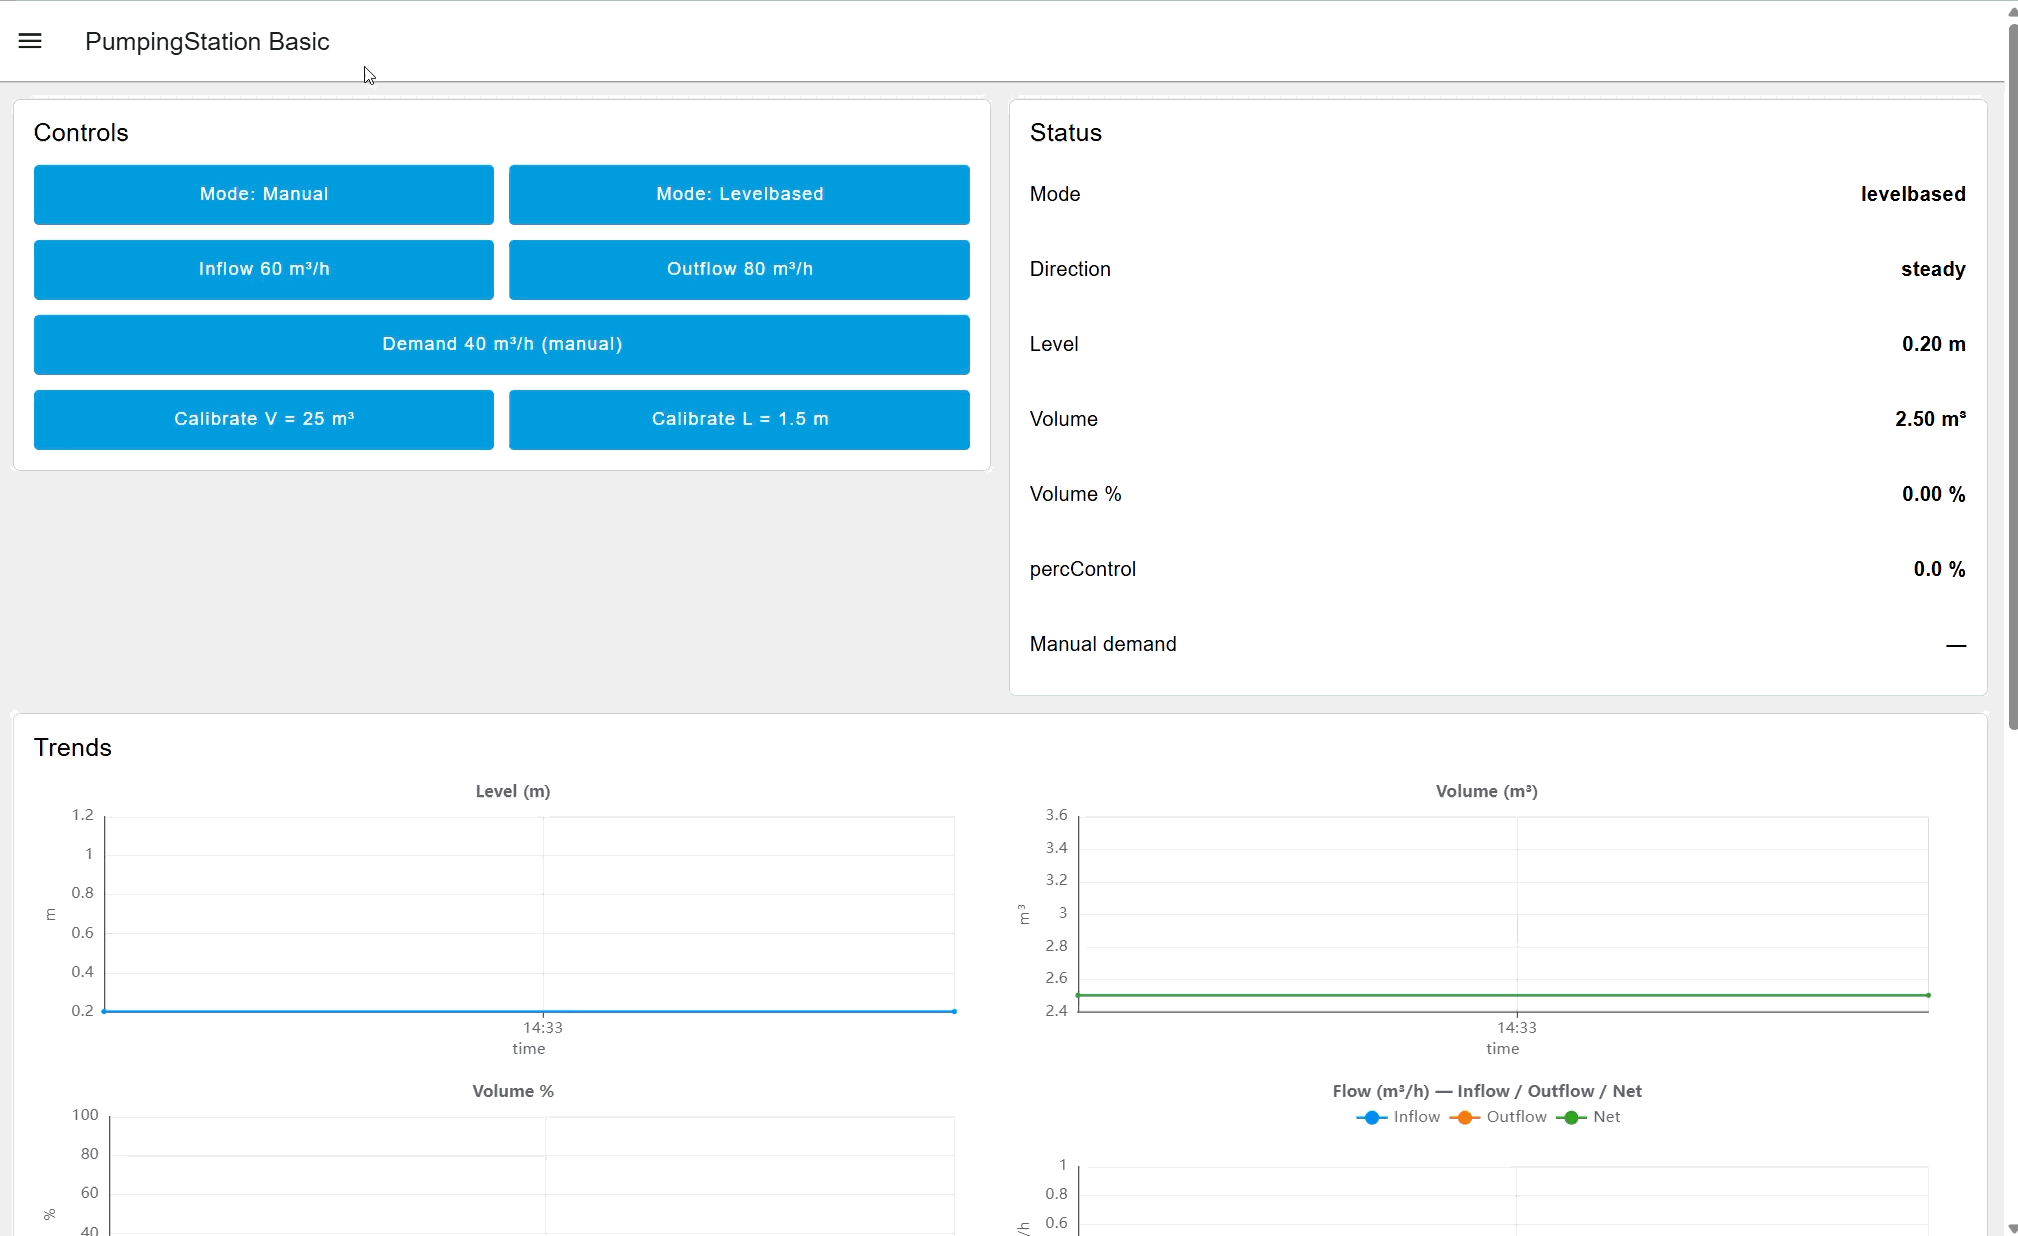Switch to Mode: Levelbased
The image size is (2018, 1236).
pos(739,194)
